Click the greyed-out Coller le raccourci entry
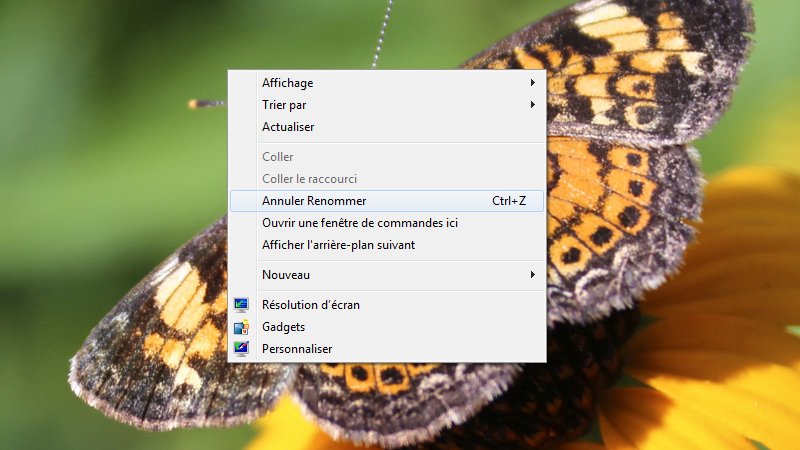 [387, 179]
